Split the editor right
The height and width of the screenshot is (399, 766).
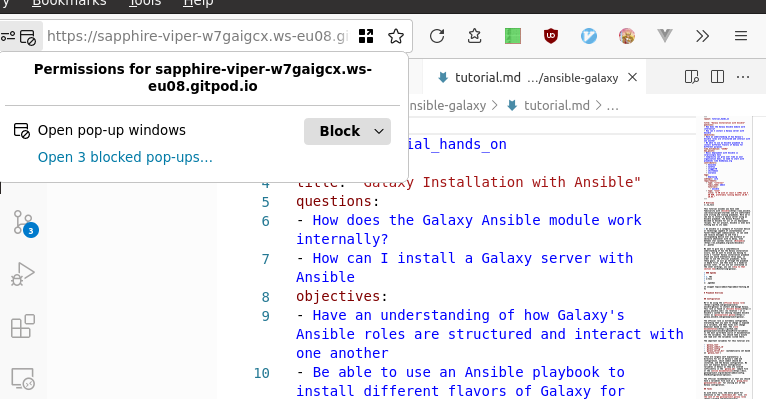pyautogui.click(x=717, y=77)
